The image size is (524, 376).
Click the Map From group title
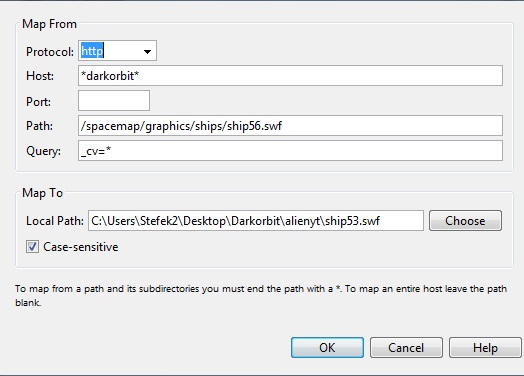point(49,24)
